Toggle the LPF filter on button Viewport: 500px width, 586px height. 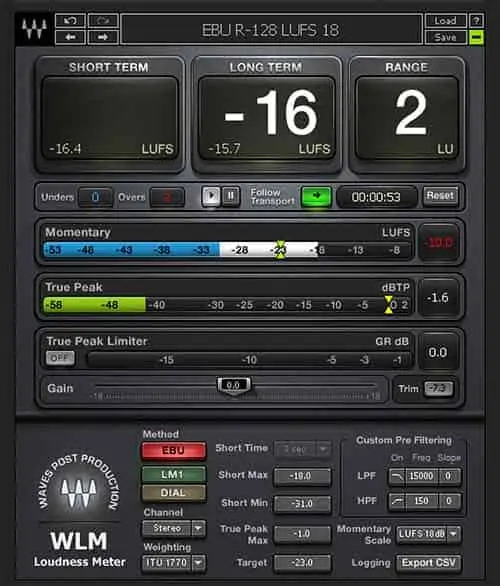(x=397, y=476)
